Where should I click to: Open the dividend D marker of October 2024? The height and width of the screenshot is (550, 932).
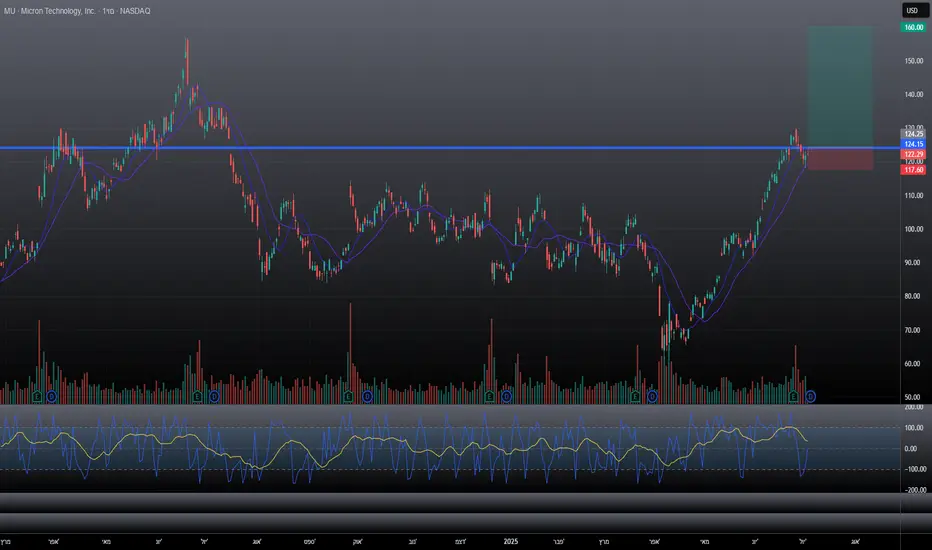coord(367,396)
